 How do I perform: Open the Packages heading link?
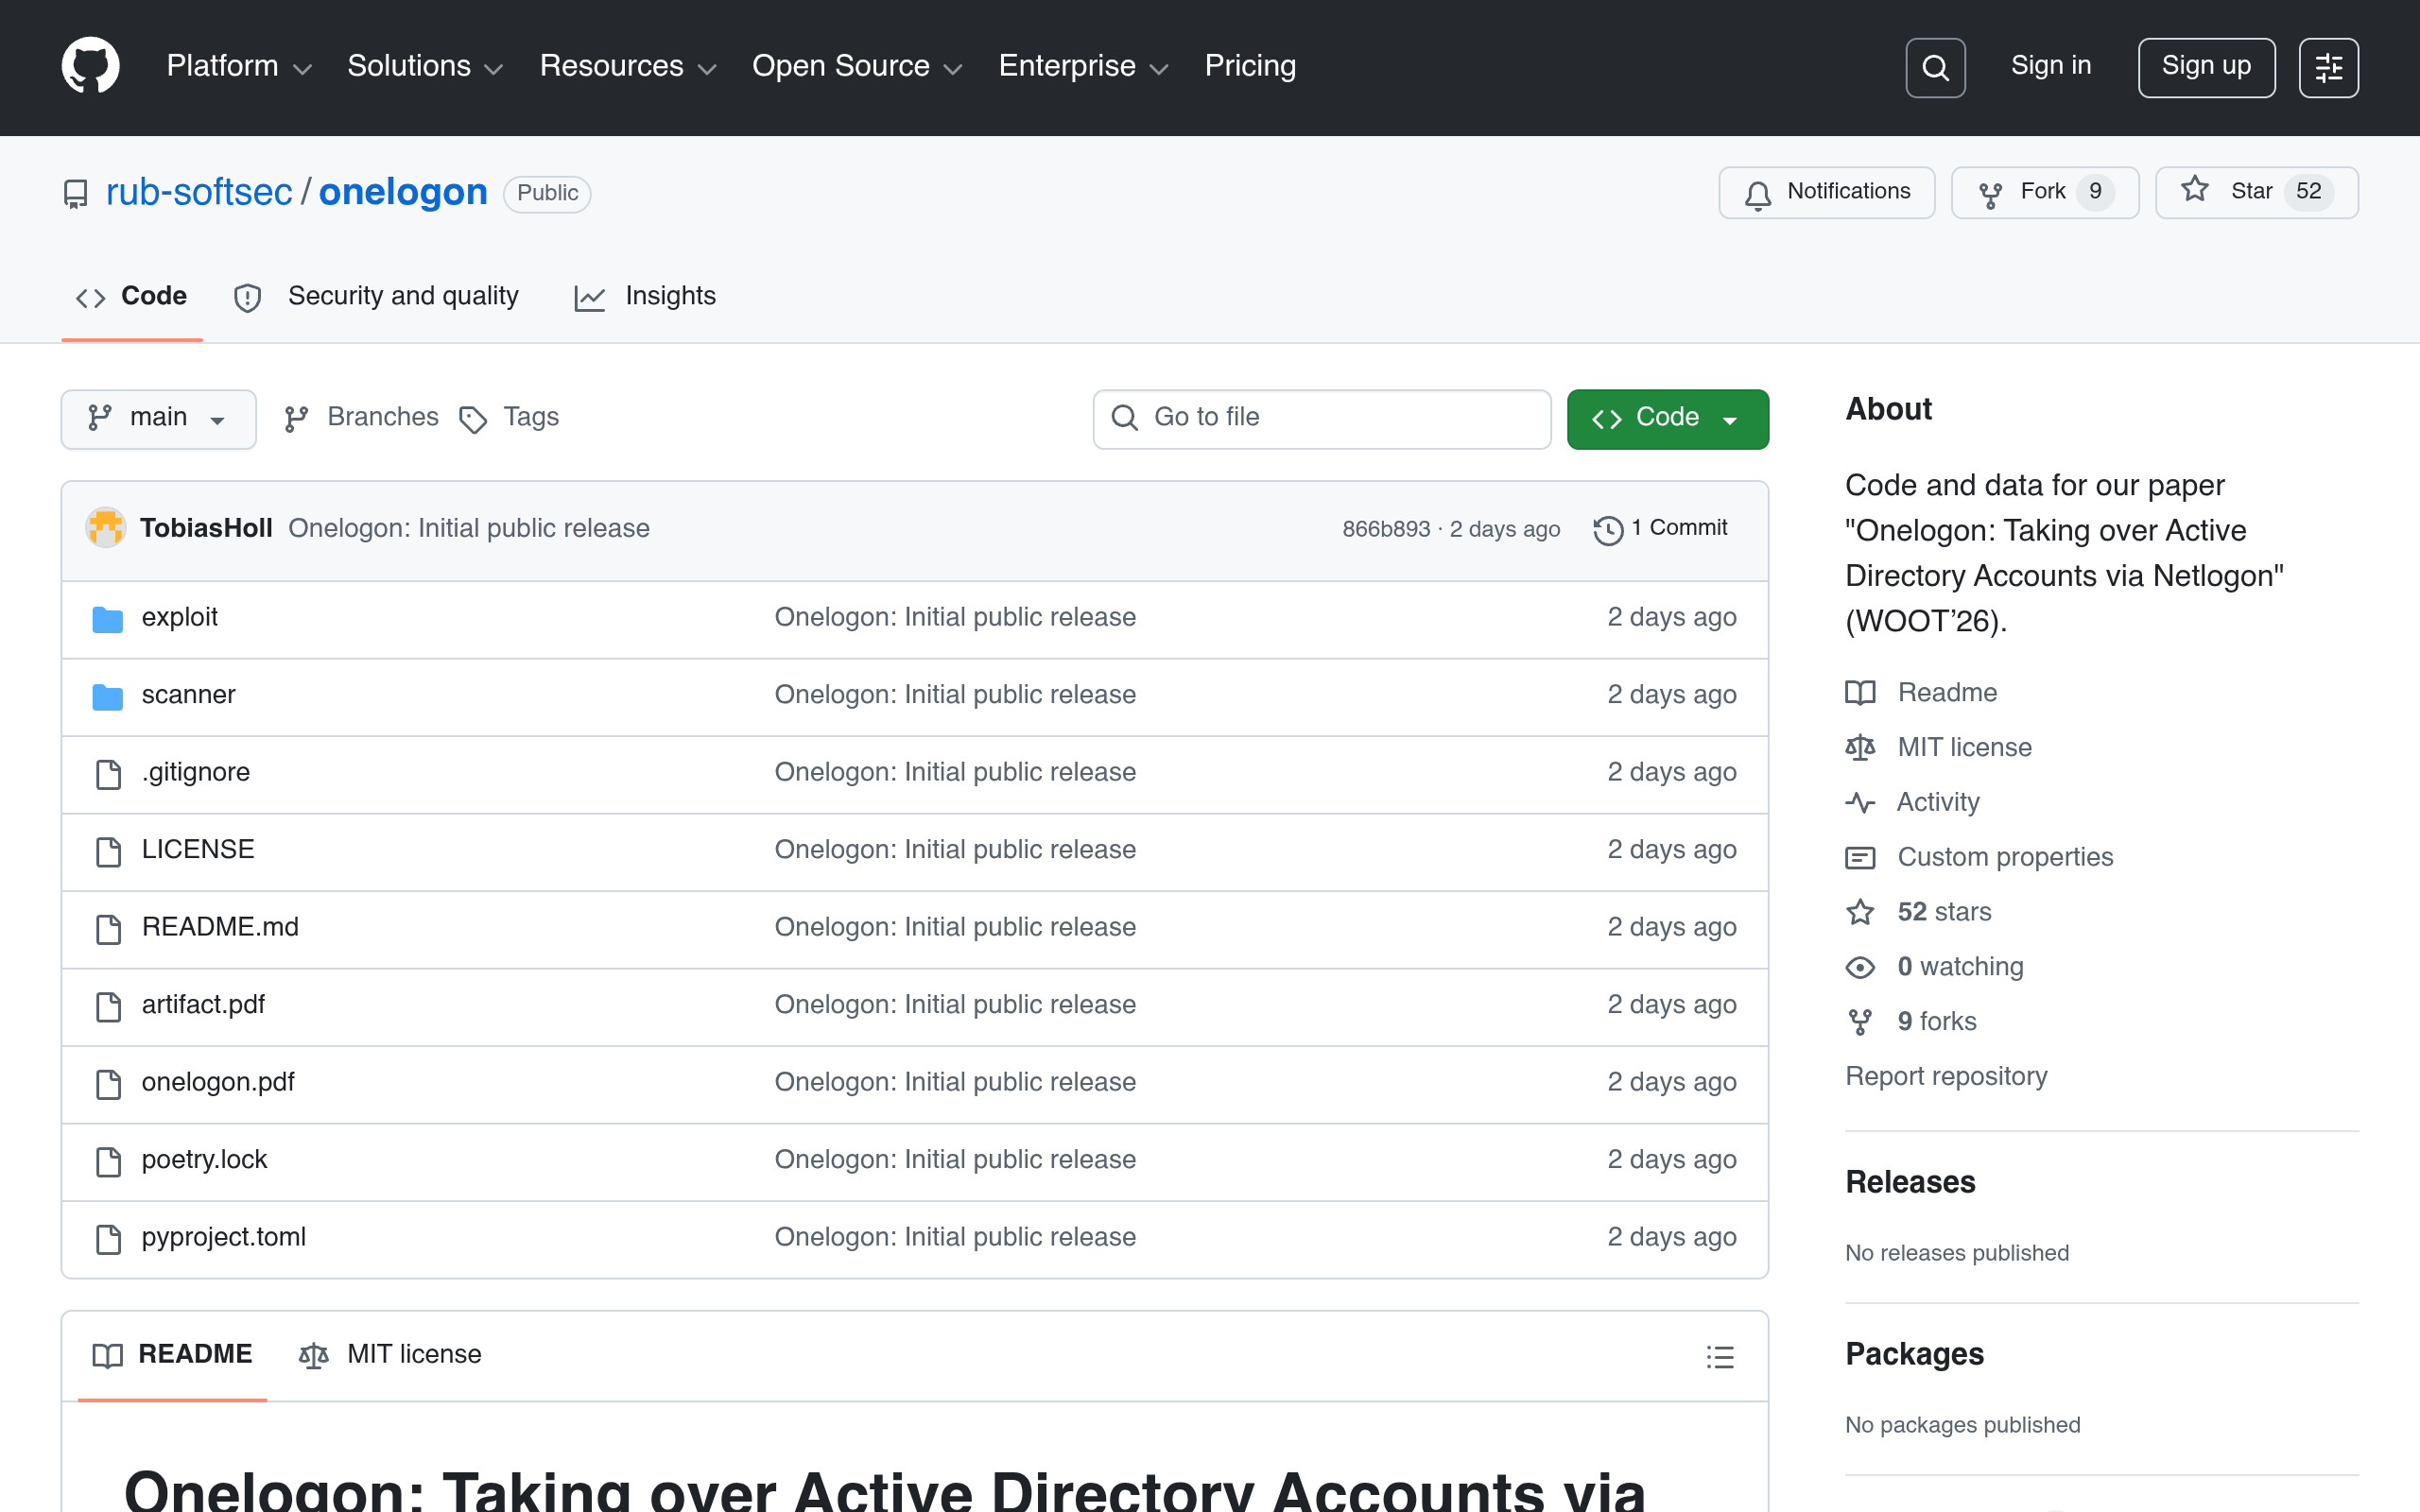coord(1914,1354)
